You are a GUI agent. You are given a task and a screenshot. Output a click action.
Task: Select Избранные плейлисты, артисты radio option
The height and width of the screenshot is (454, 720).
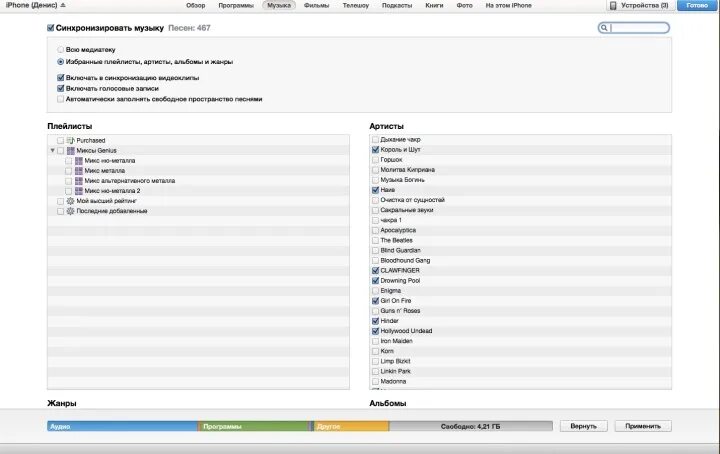coord(60,62)
